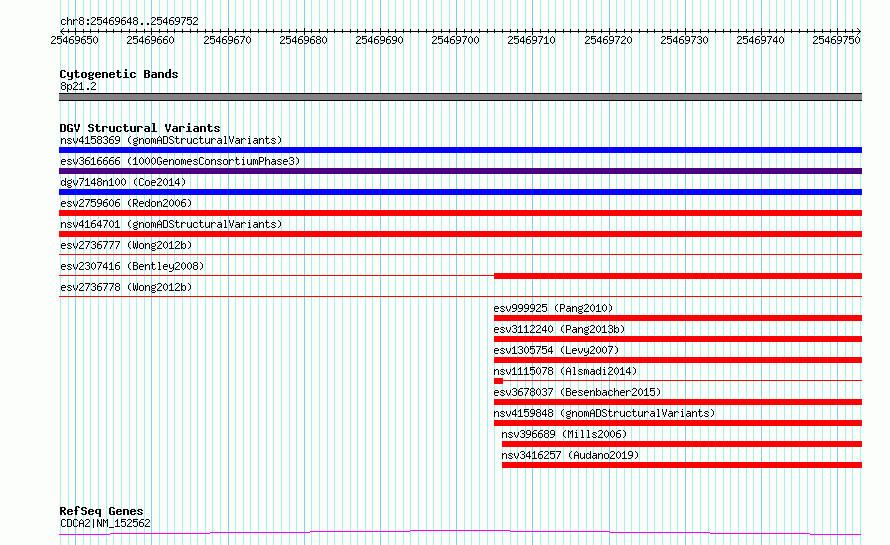Click ruler position 25469650
The height and width of the screenshot is (545, 890).
pyautogui.click(x=74, y=40)
